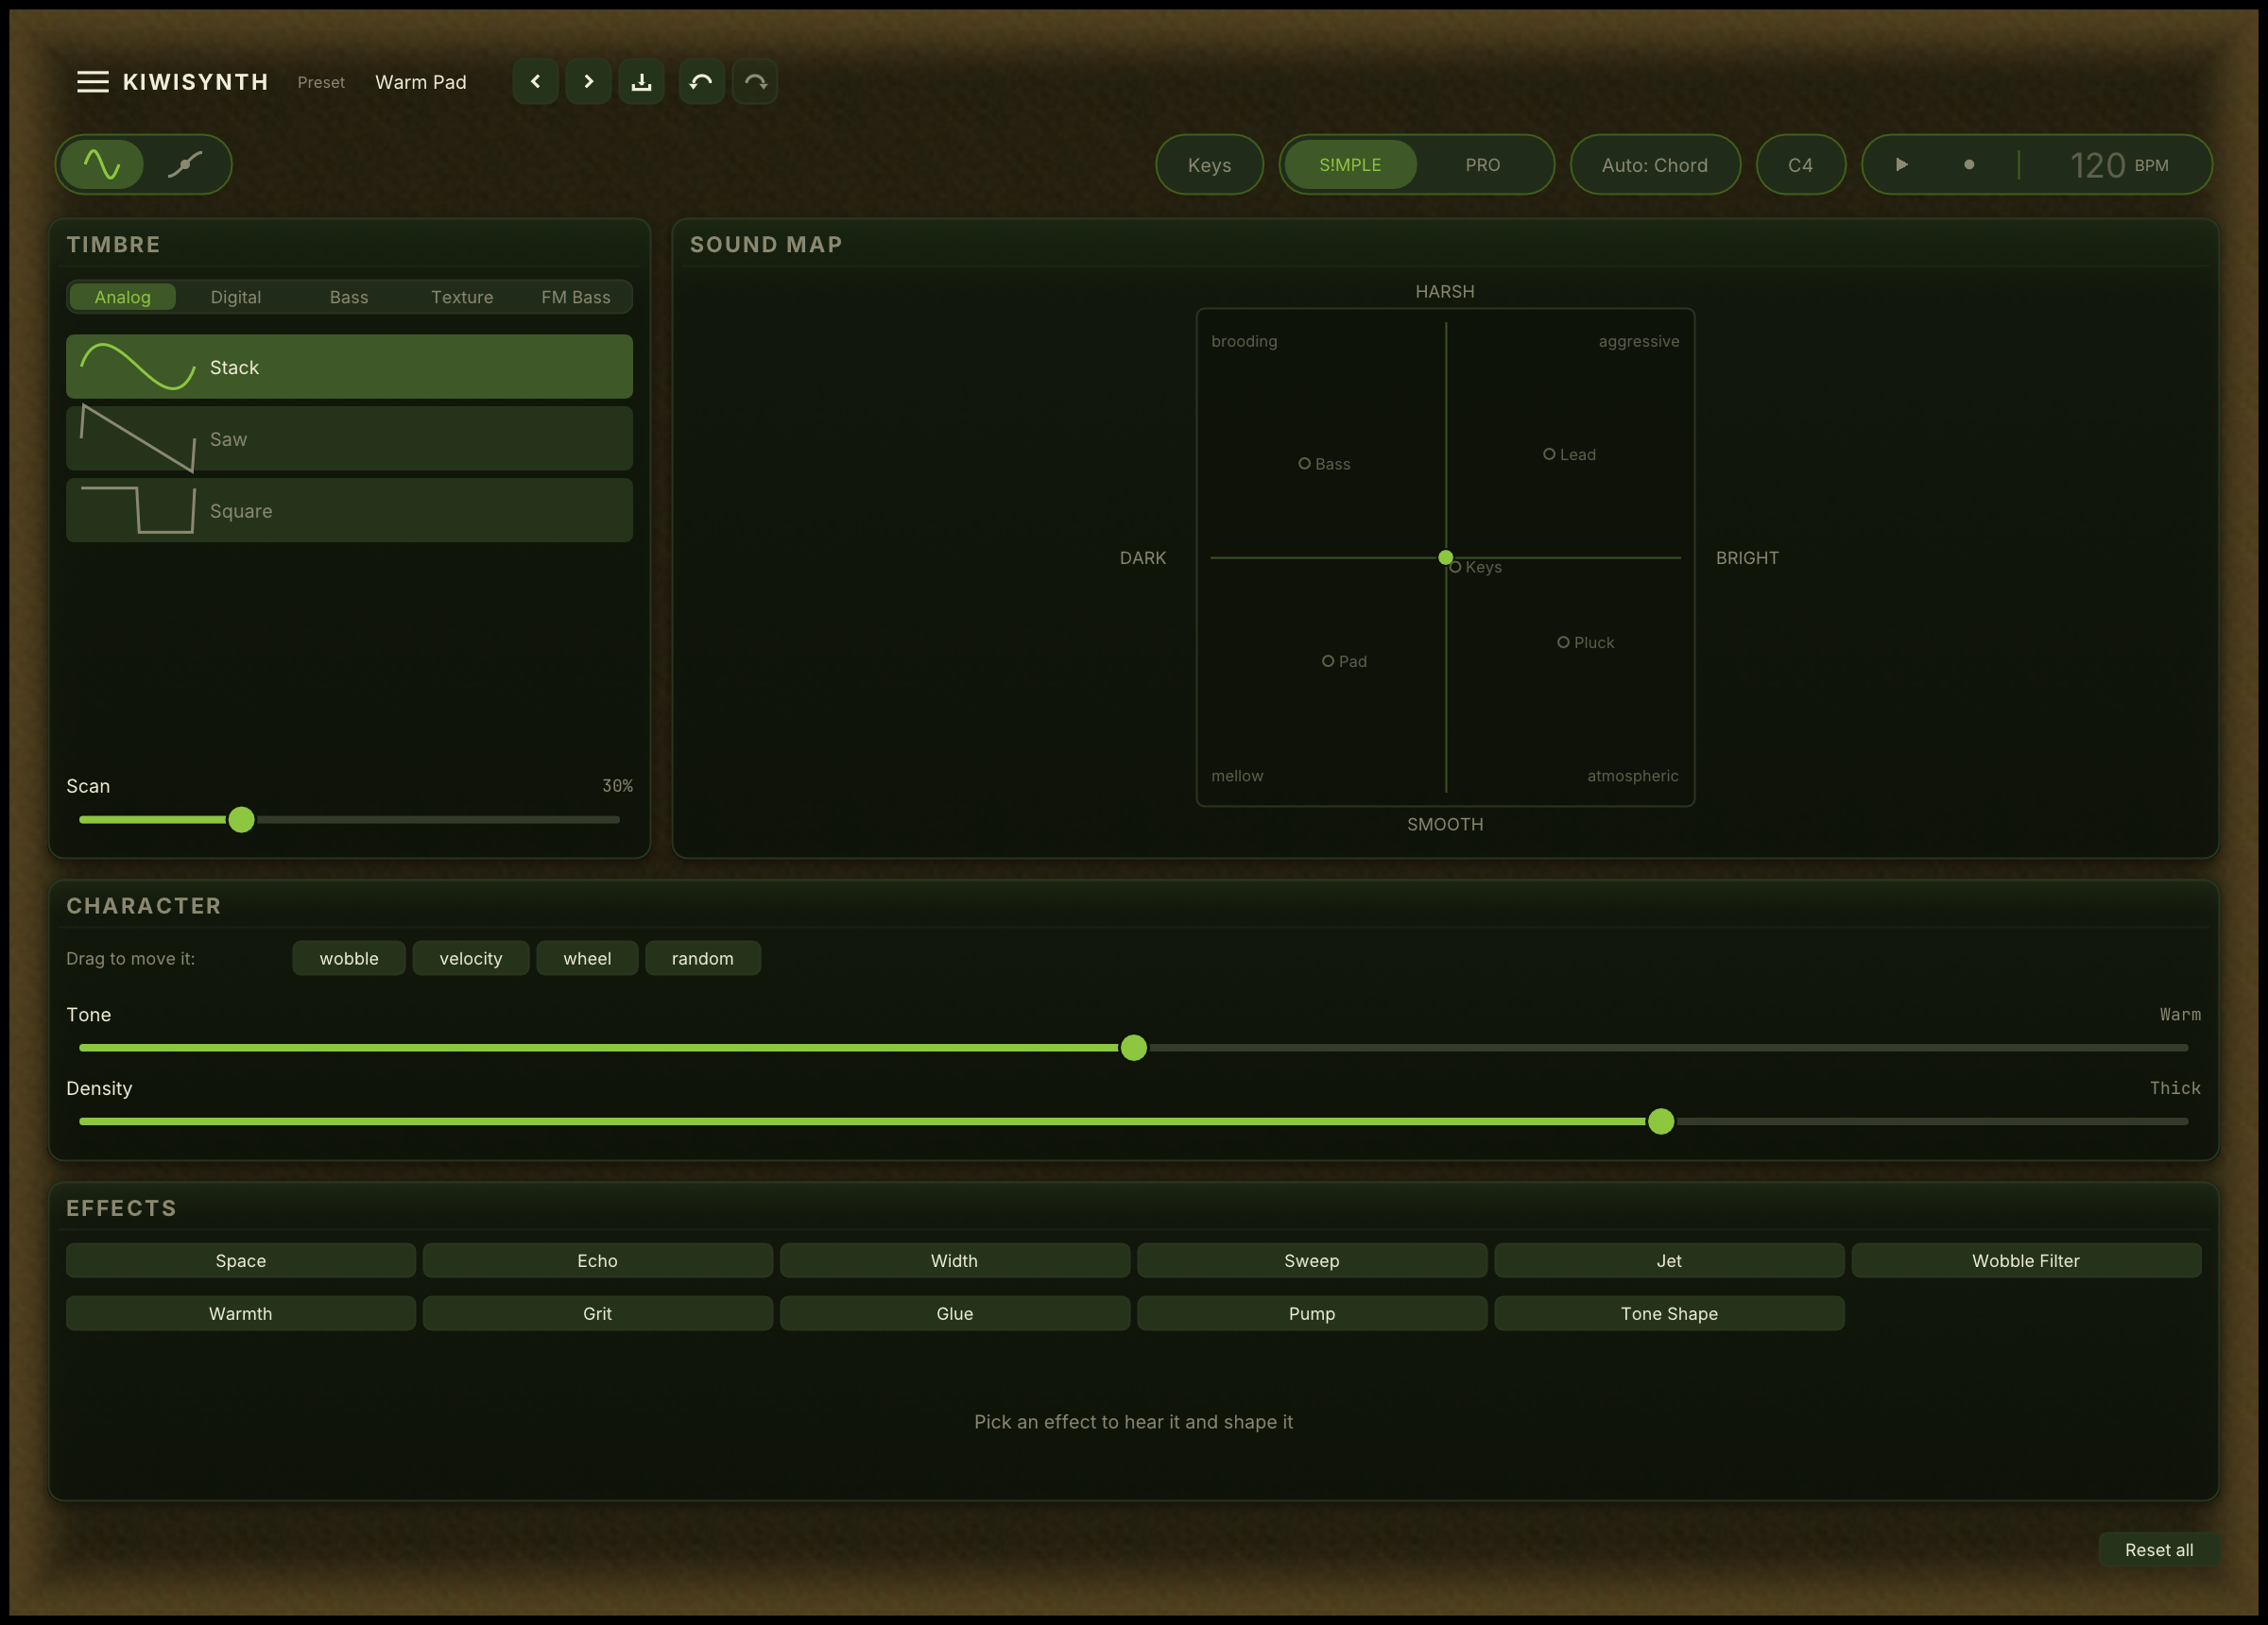
Task: Switch to the Analog timbre tab
Action: 122,297
